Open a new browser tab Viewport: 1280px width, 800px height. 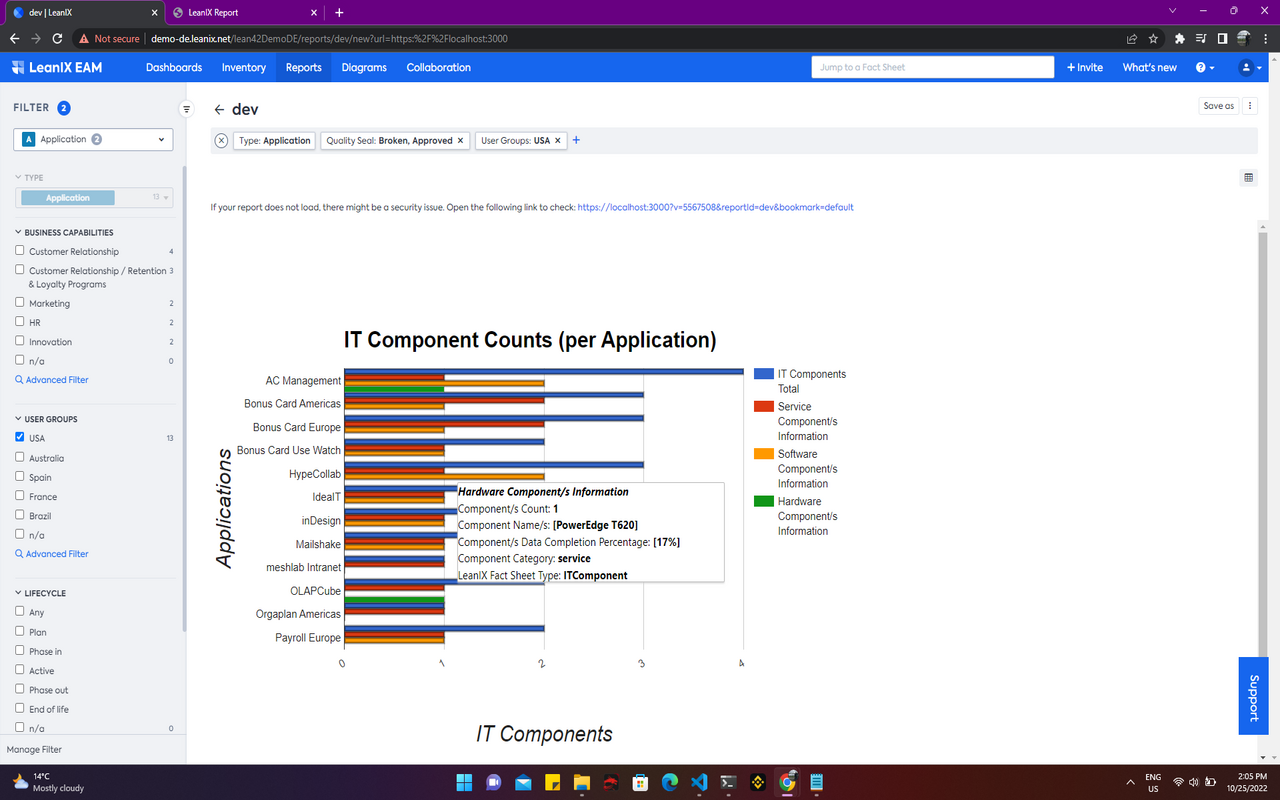coord(339,12)
